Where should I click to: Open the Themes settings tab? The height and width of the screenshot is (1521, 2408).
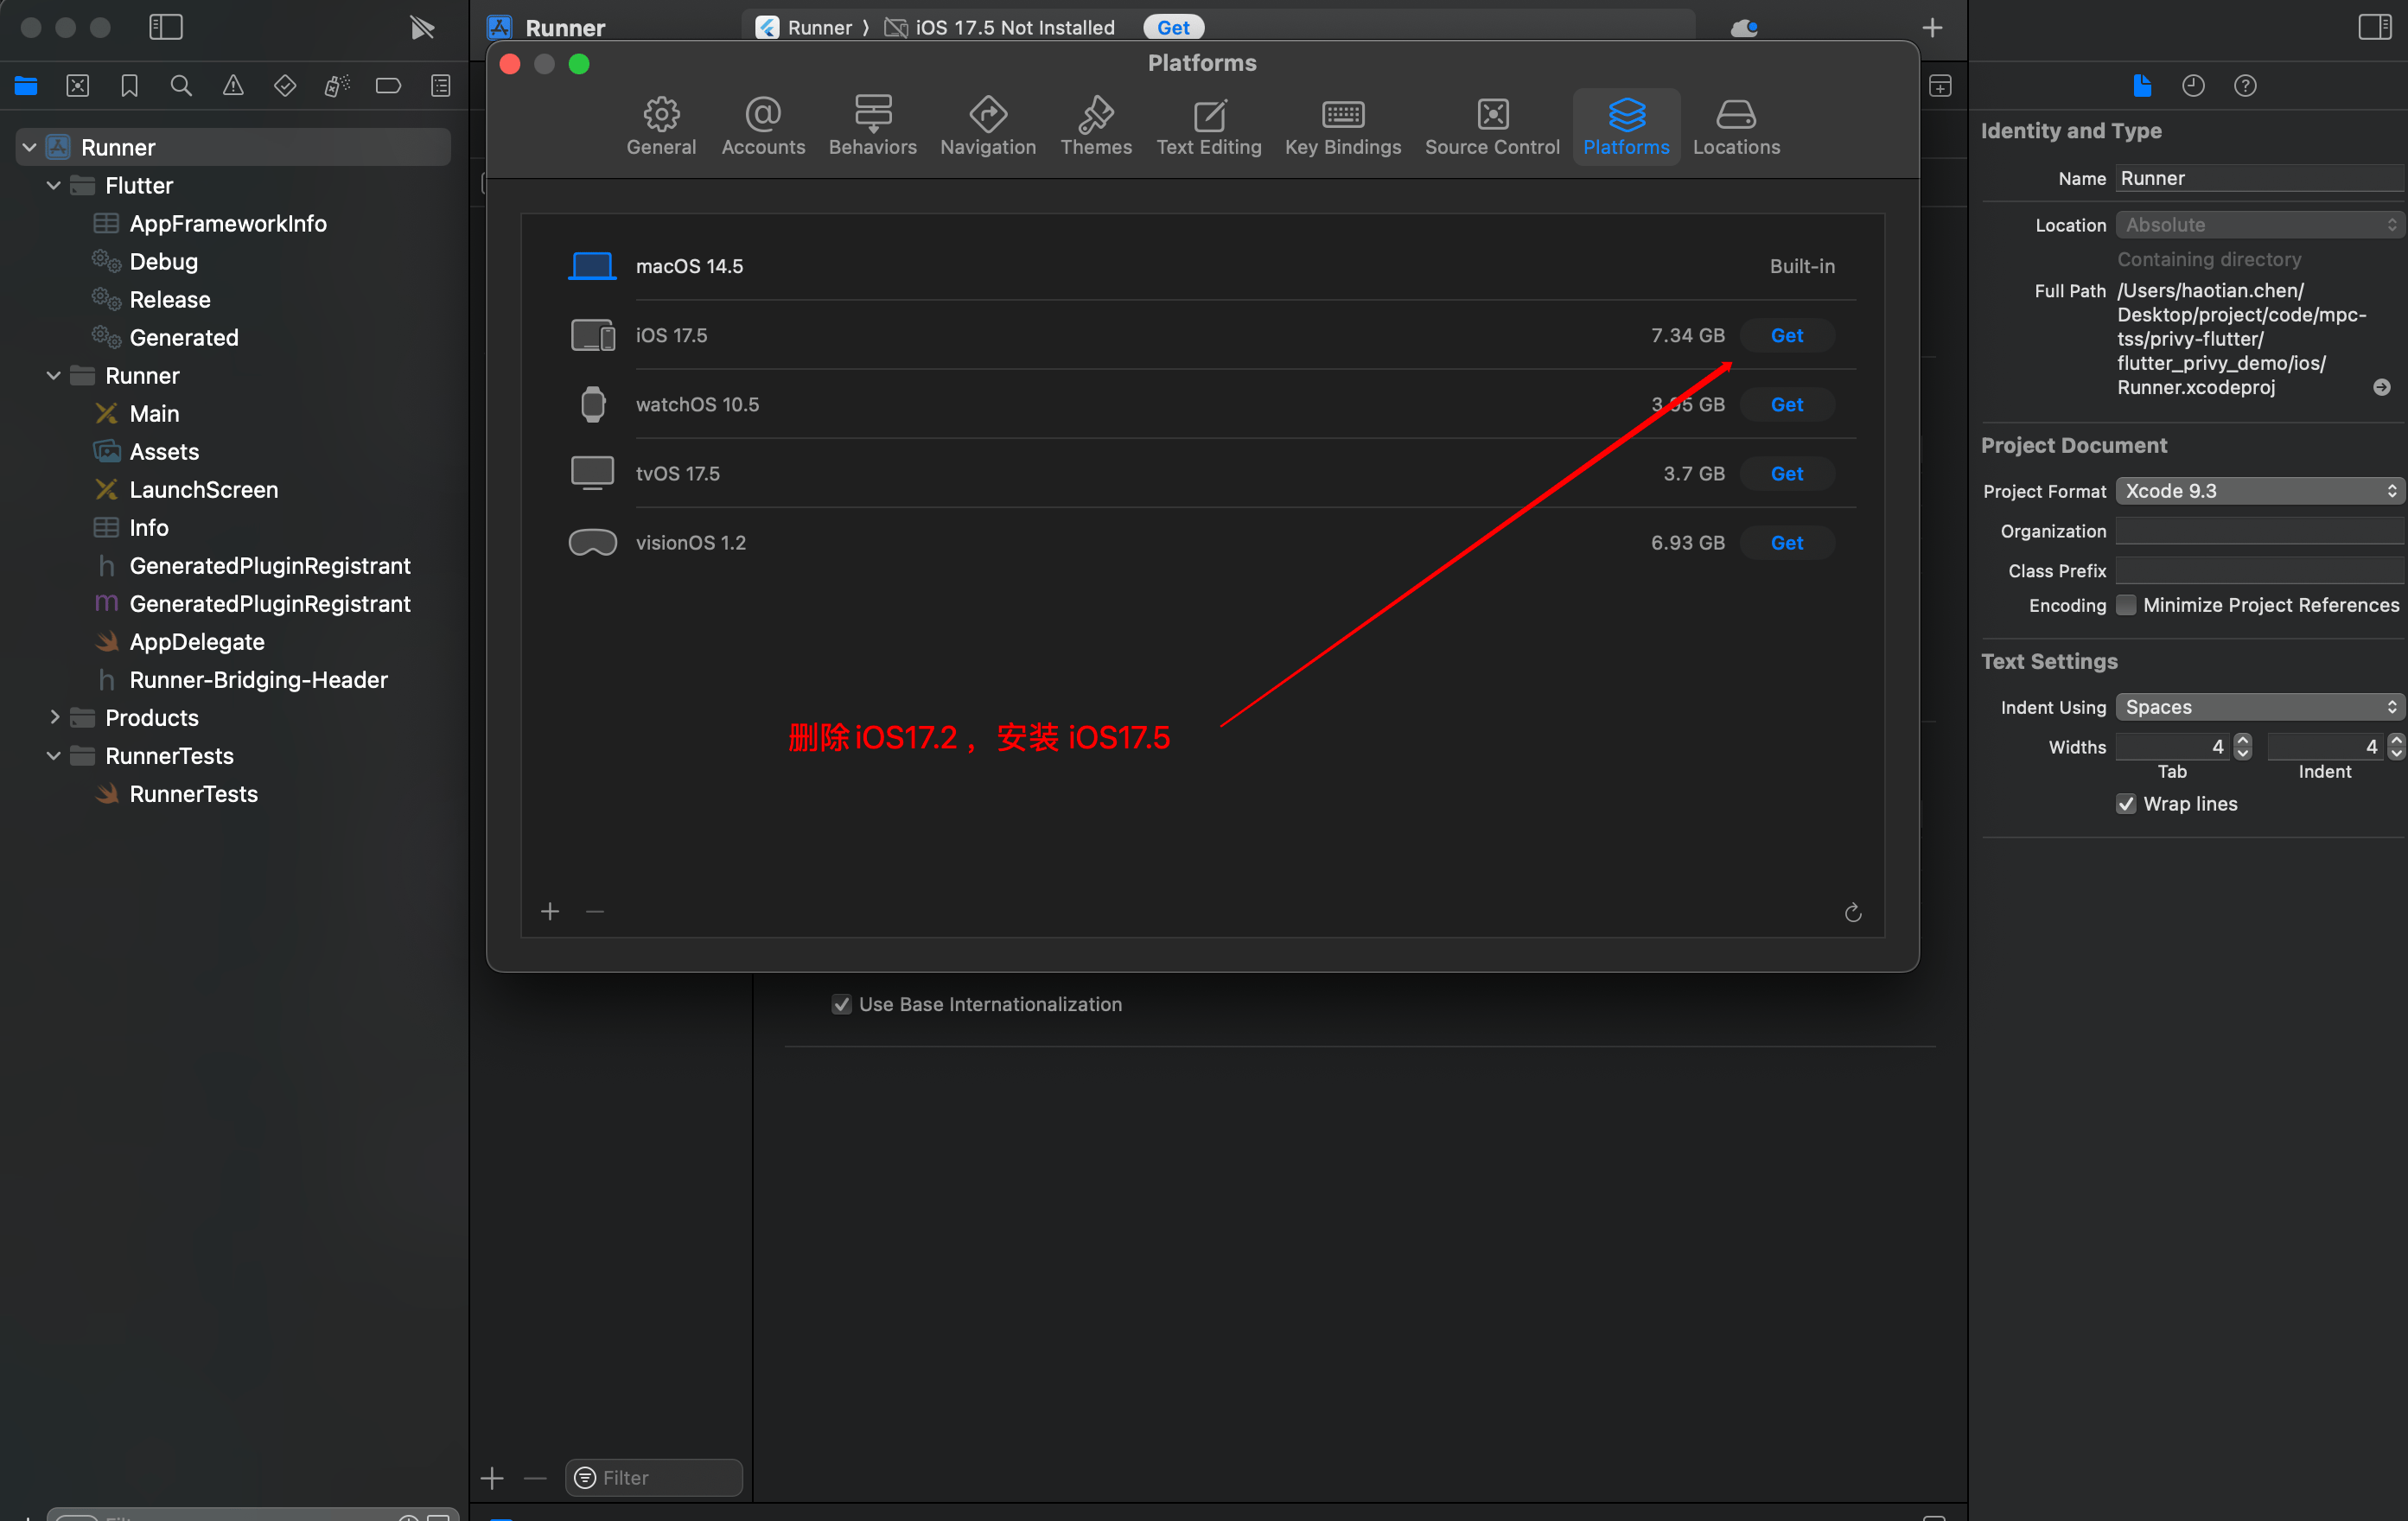1096,127
